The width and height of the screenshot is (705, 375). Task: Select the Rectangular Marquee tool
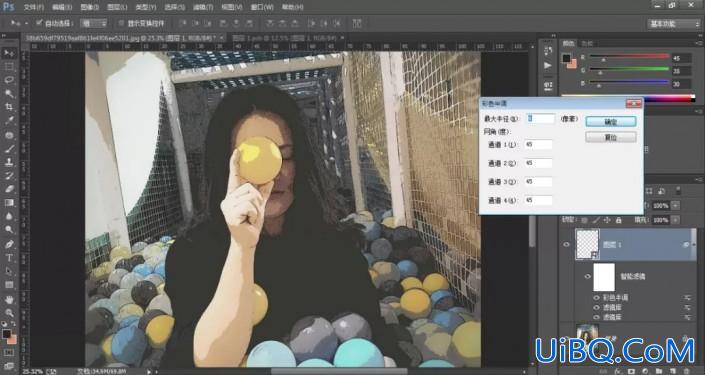coord(9,67)
